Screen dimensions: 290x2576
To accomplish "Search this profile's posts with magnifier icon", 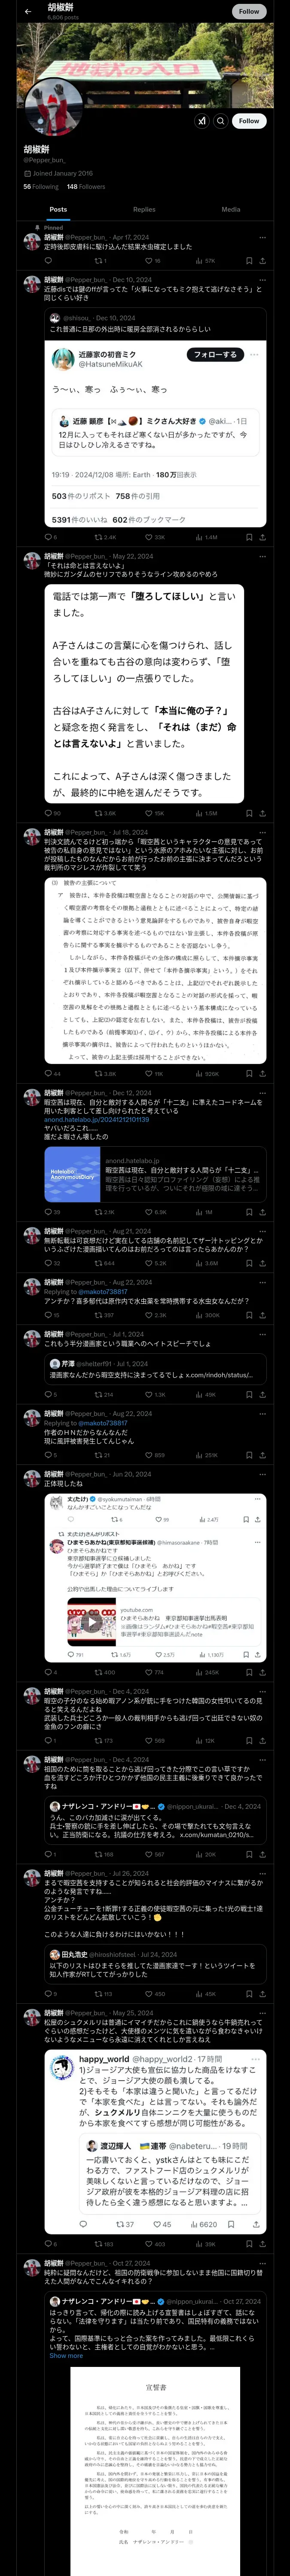I will pyautogui.click(x=221, y=120).
